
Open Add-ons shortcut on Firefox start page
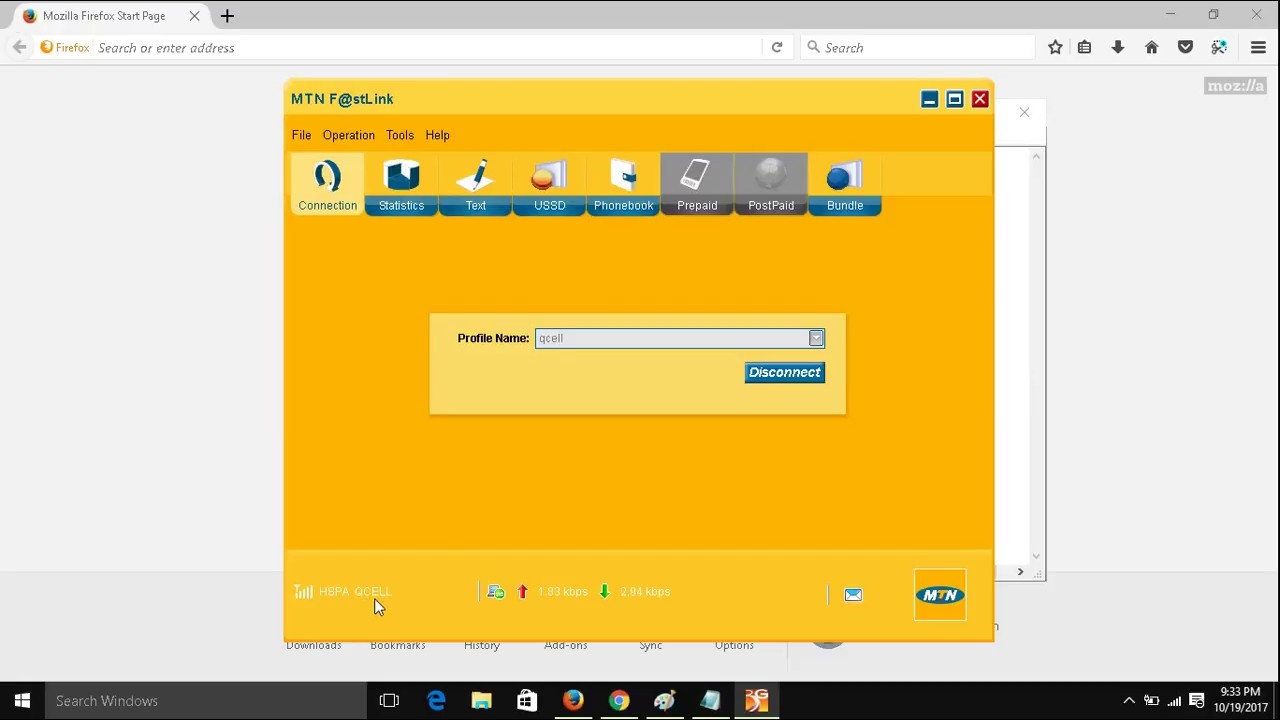pyautogui.click(x=566, y=645)
